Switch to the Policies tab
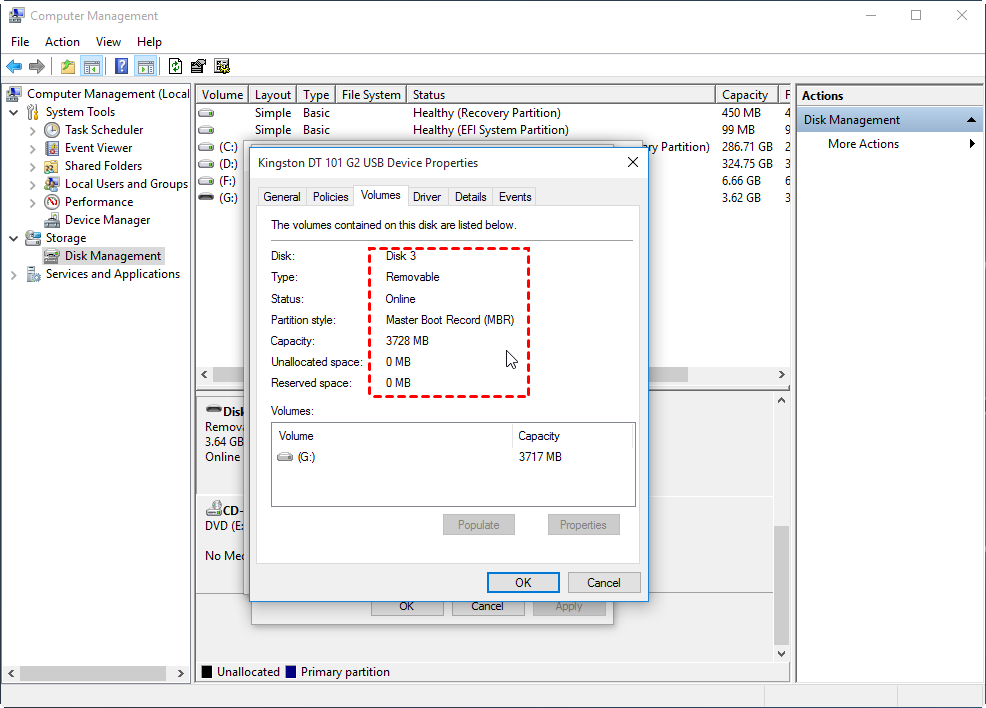 [x=330, y=197]
